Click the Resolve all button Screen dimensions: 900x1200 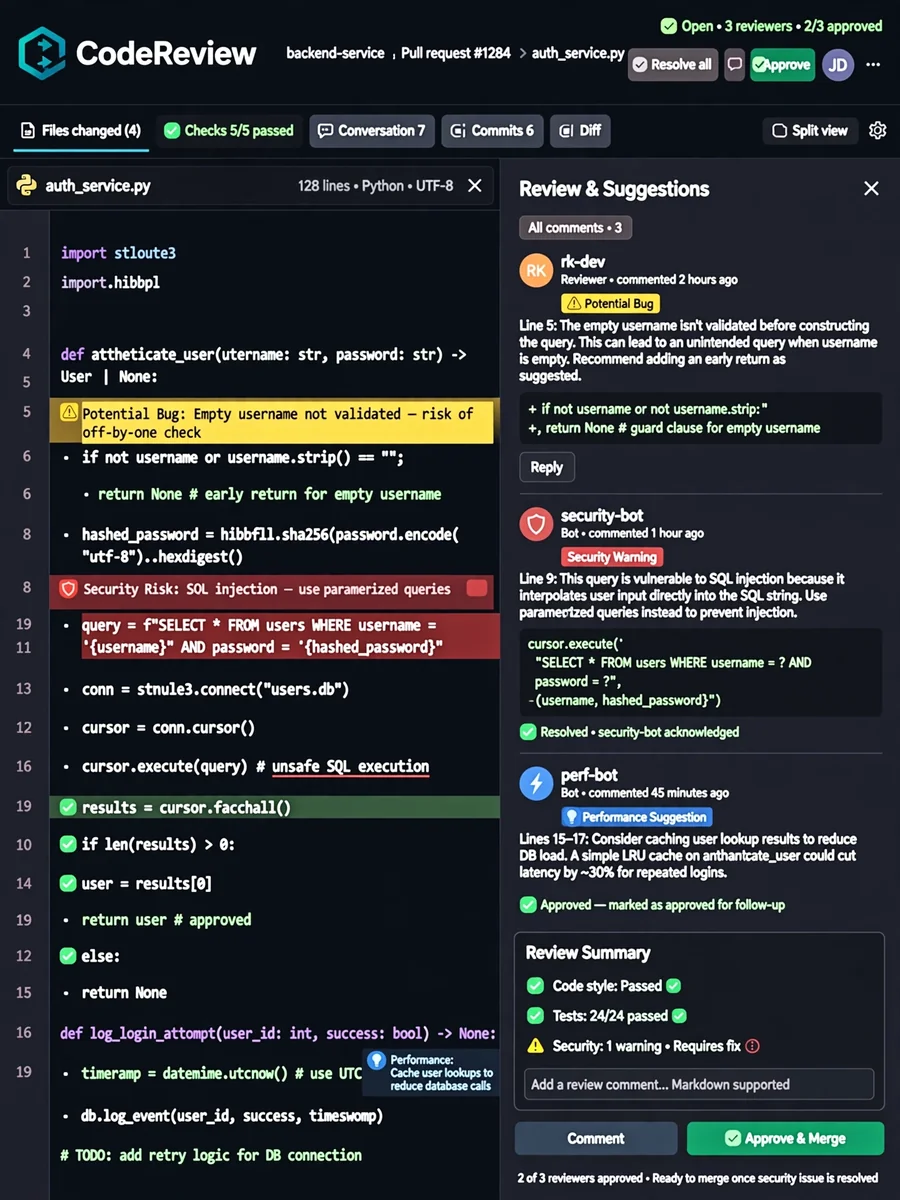point(672,64)
